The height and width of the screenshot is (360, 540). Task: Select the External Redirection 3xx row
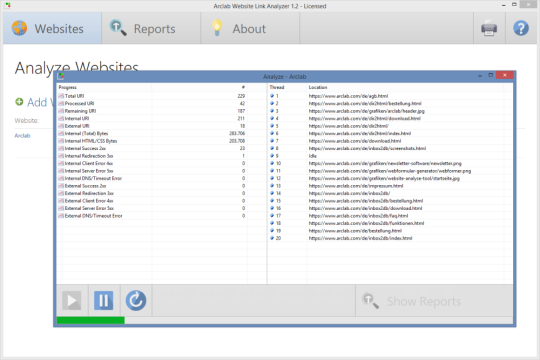[x=152, y=193]
